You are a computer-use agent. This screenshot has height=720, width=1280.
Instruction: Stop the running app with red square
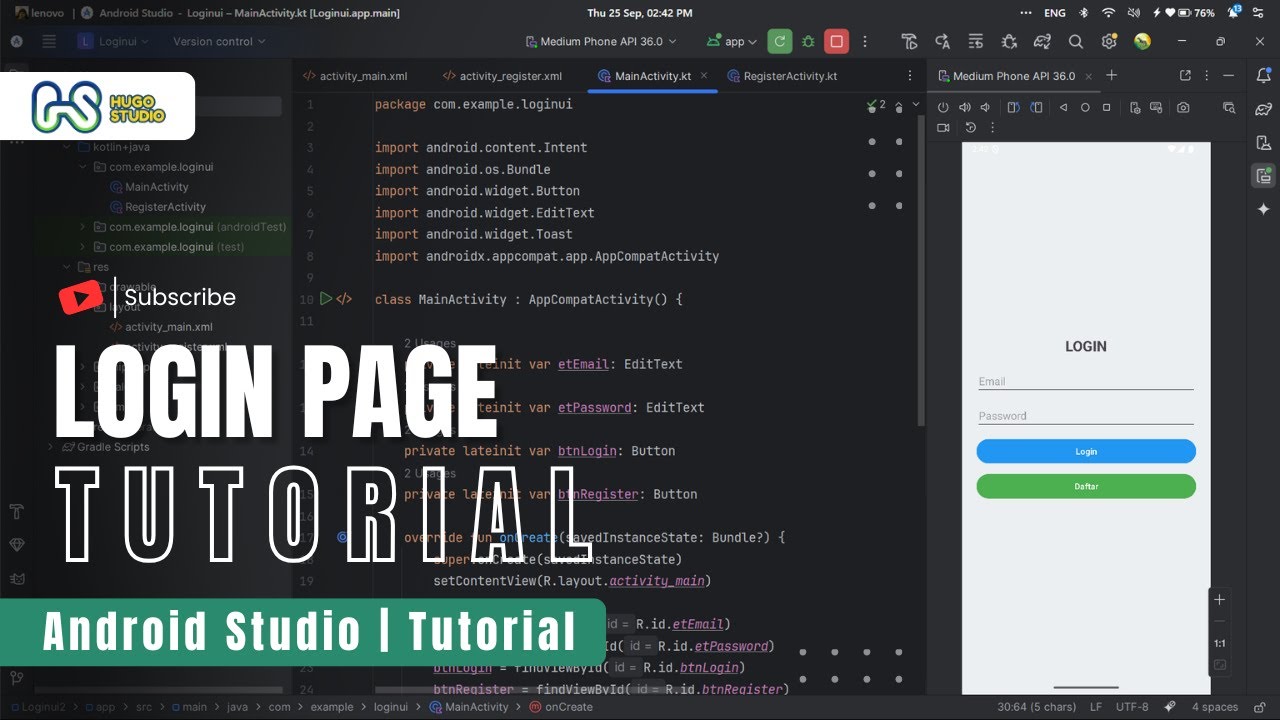(837, 41)
